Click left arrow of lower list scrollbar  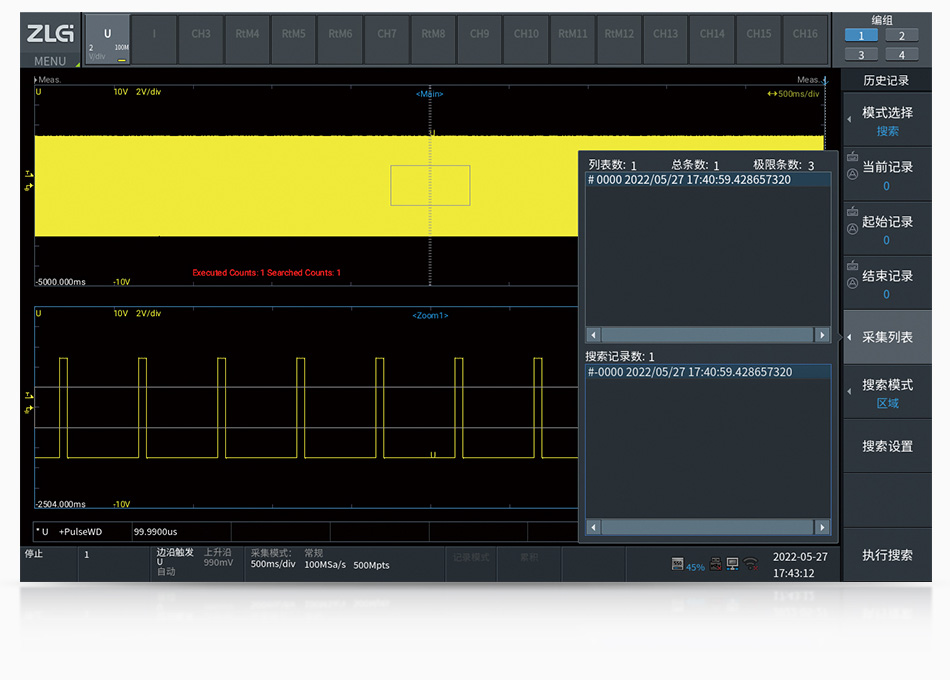[594, 527]
